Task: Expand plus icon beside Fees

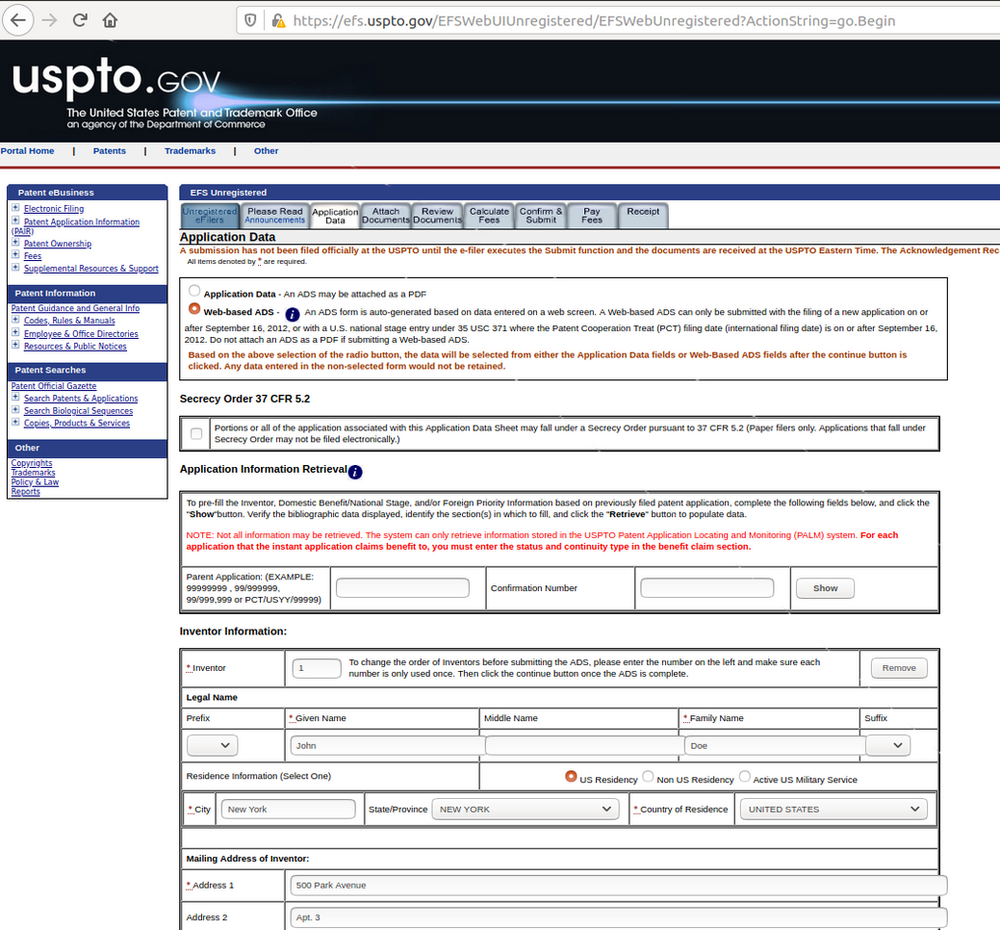Action: coord(15,255)
